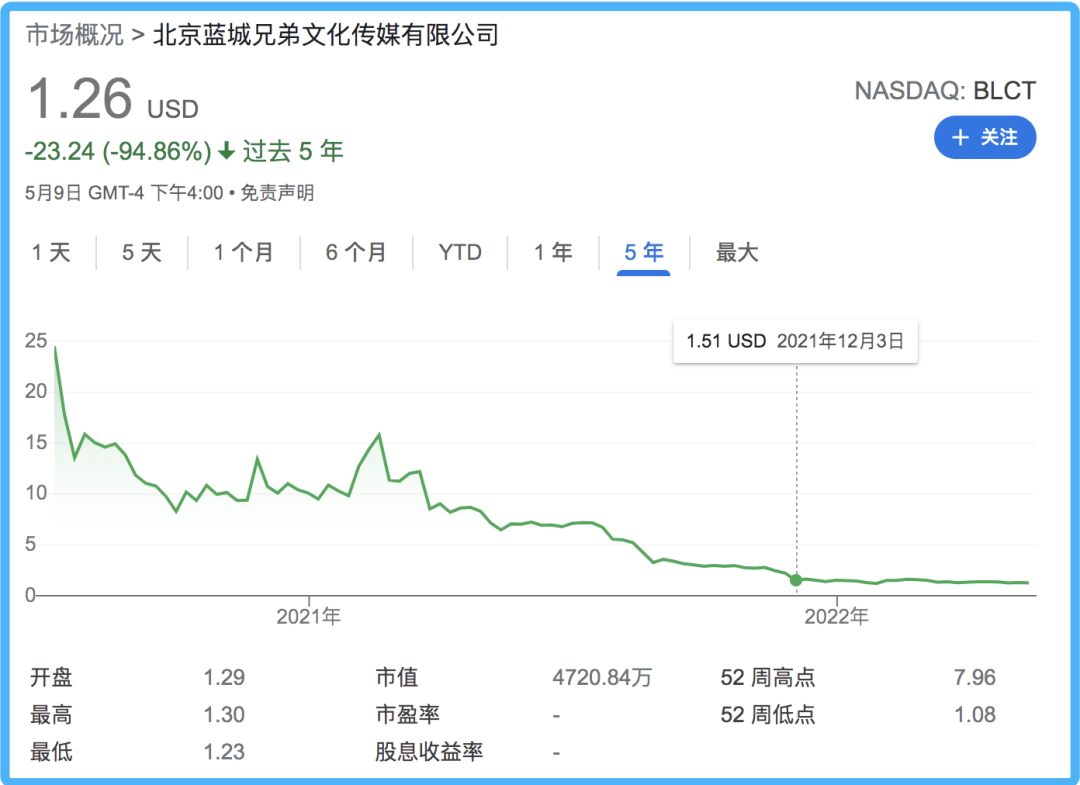Click the 市场概况 breadcrumb link
1080x785 pixels.
[x=74, y=35]
